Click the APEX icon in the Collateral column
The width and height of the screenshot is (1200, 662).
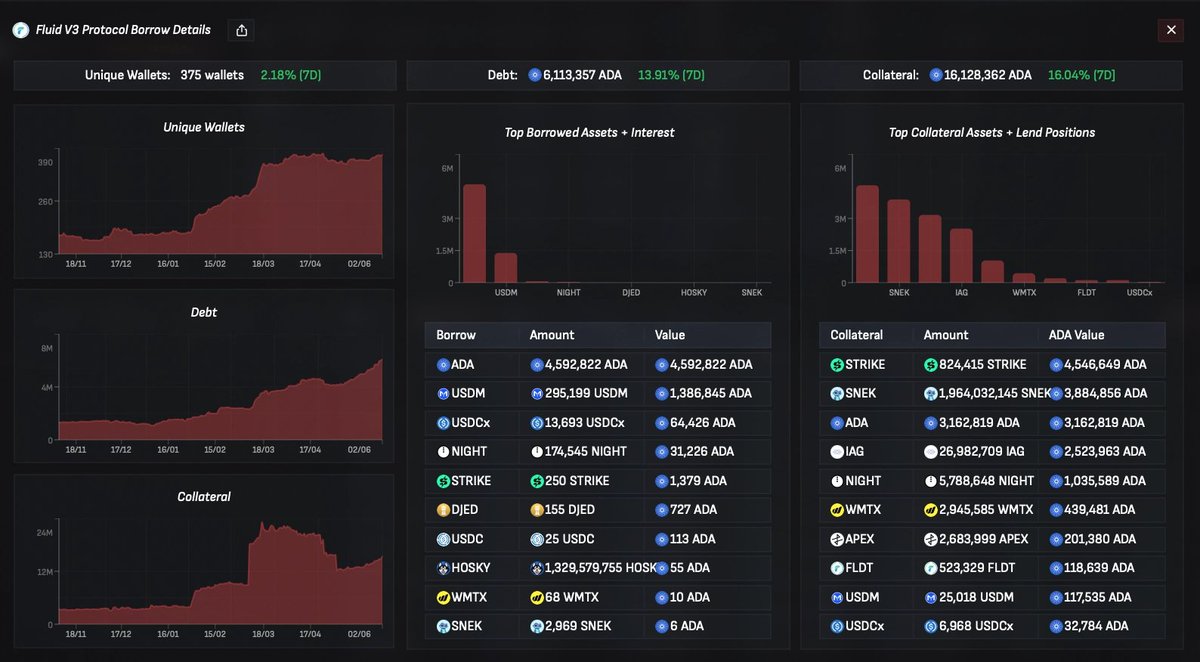[x=837, y=539]
